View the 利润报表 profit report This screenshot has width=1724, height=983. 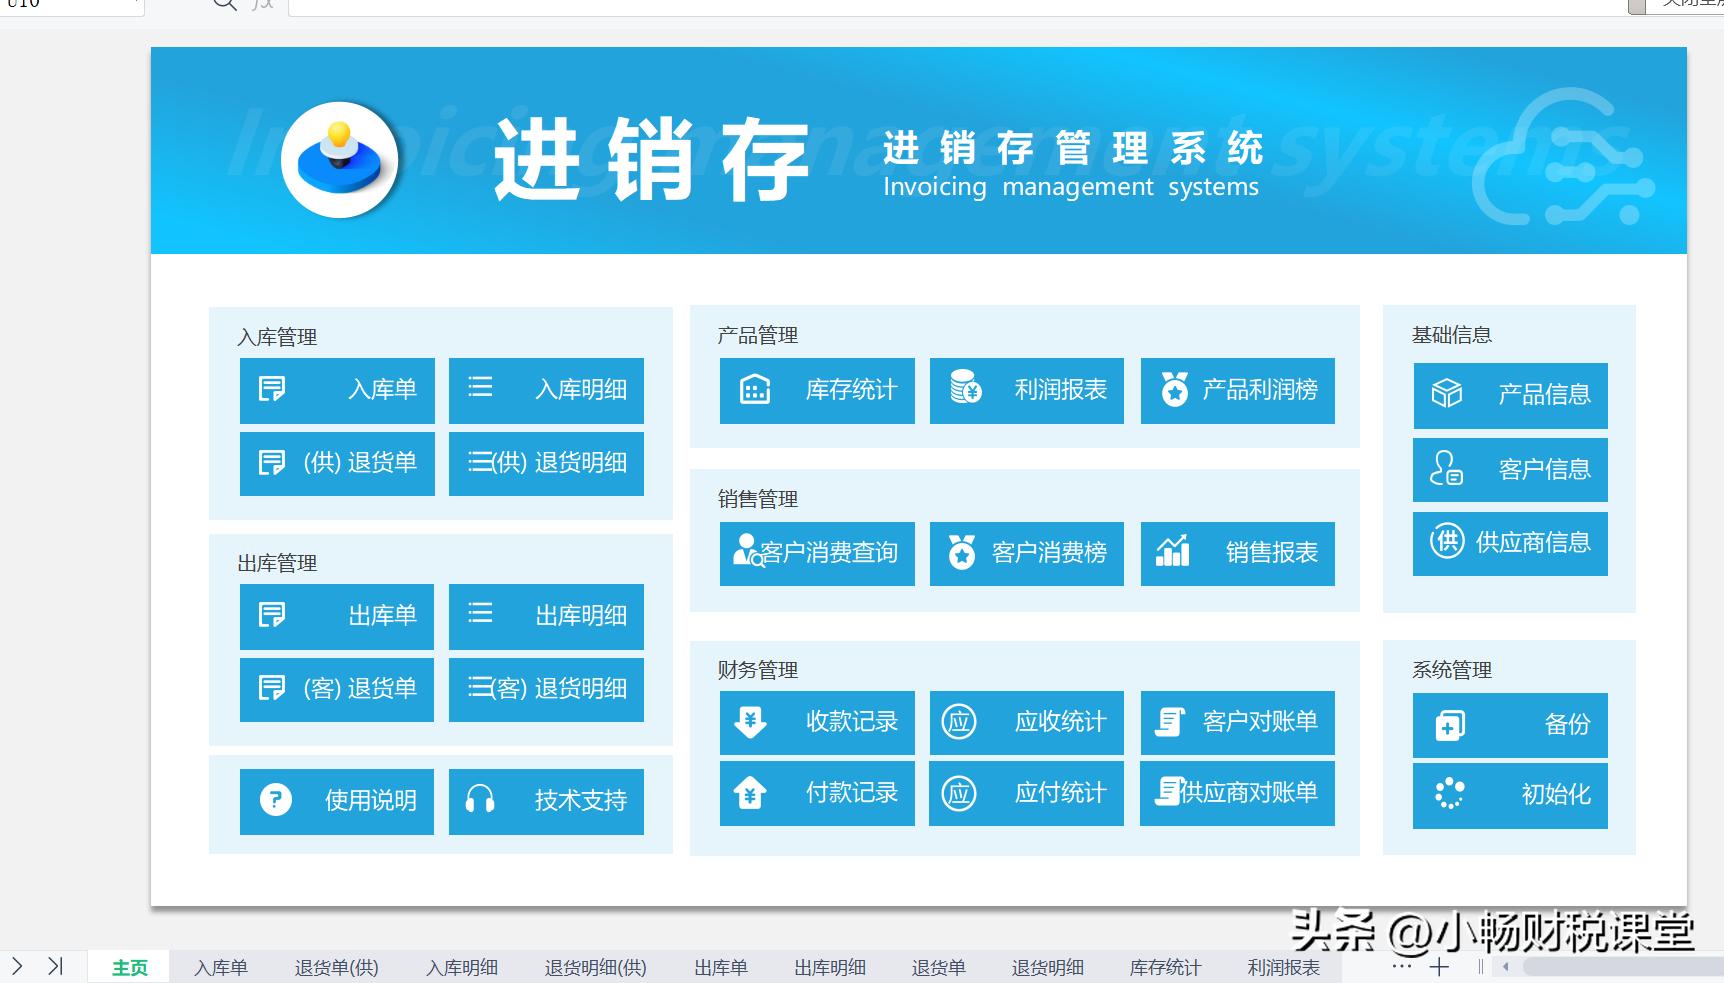1026,391
